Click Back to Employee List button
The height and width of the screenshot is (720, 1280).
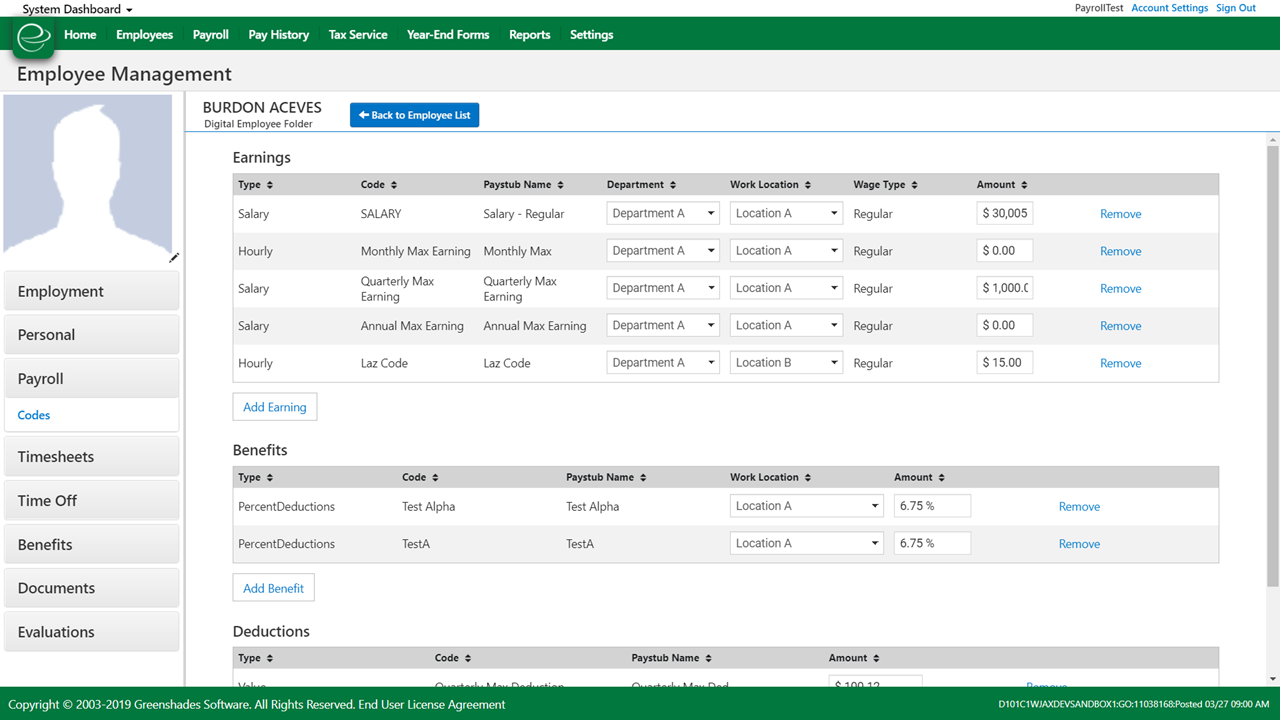(414, 115)
